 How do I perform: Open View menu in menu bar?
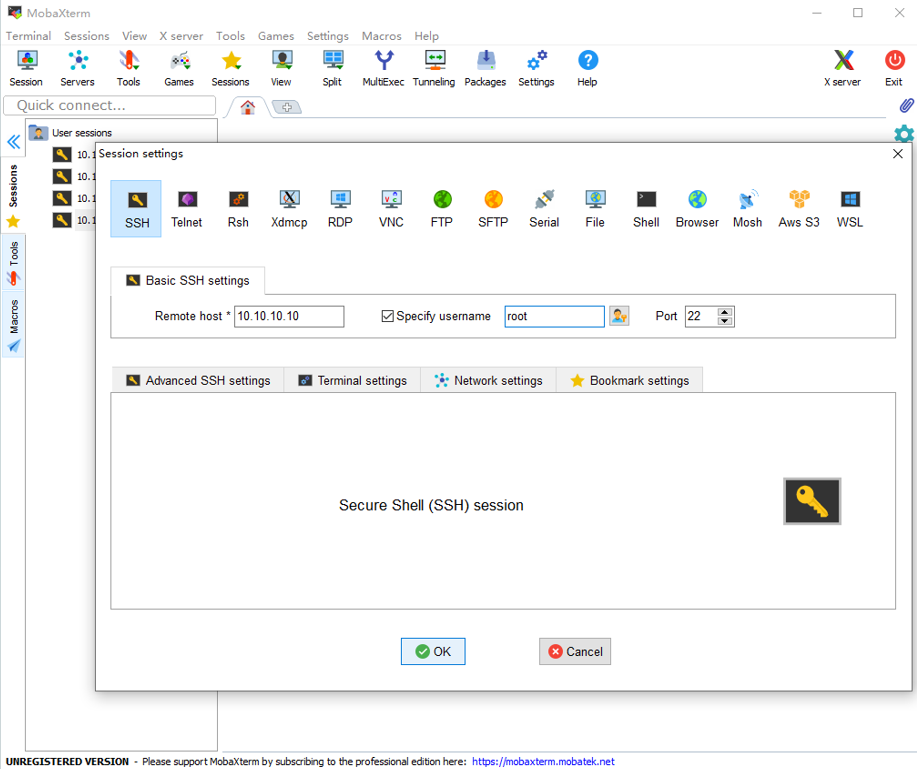pos(135,36)
